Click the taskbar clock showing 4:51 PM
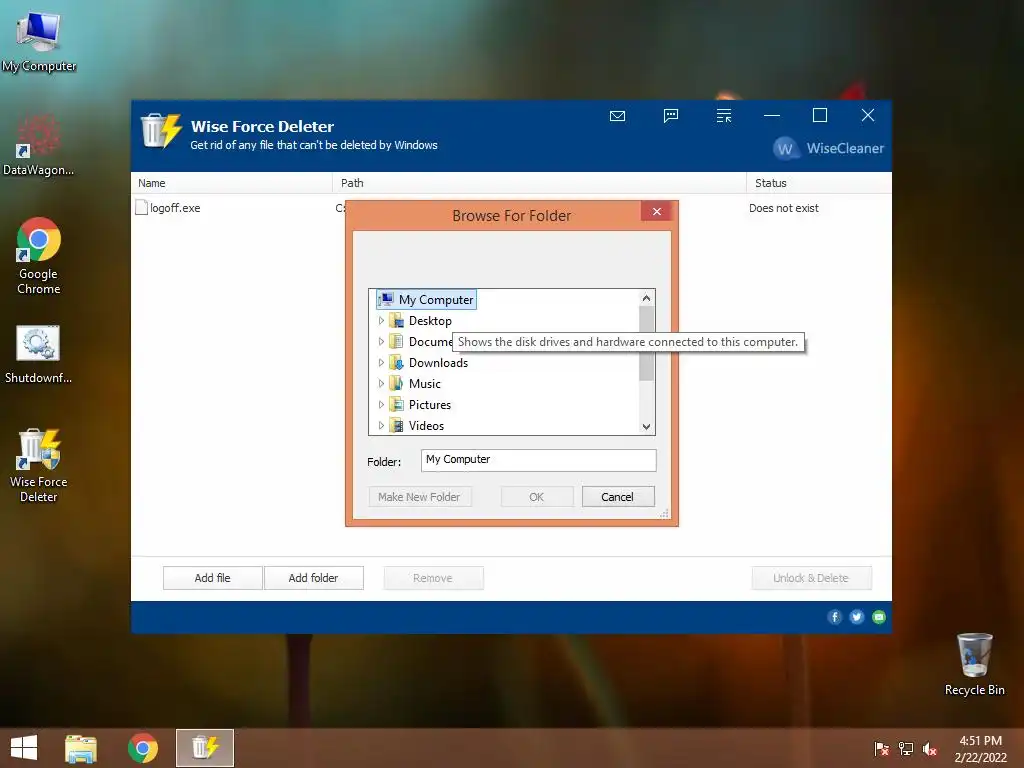This screenshot has height=768, width=1024. coord(980,748)
